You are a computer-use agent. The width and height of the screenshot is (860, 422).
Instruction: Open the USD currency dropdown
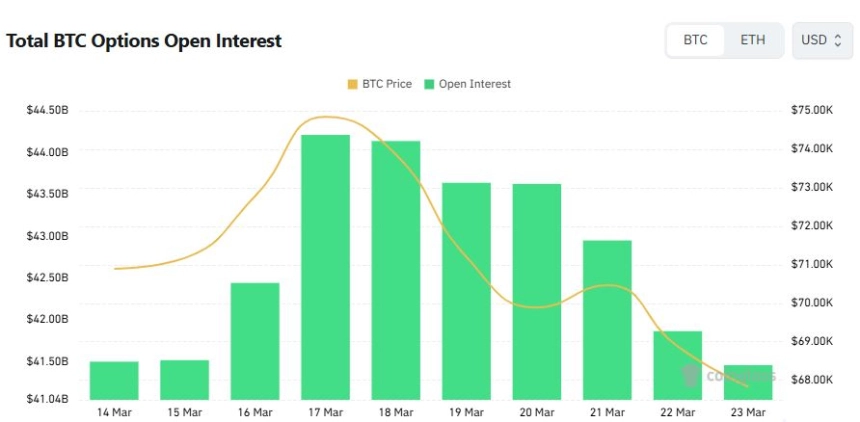tap(823, 41)
